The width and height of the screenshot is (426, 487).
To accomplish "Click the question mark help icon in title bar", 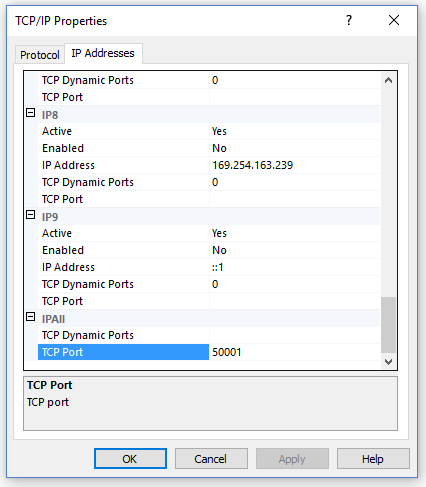I will (x=349, y=20).
